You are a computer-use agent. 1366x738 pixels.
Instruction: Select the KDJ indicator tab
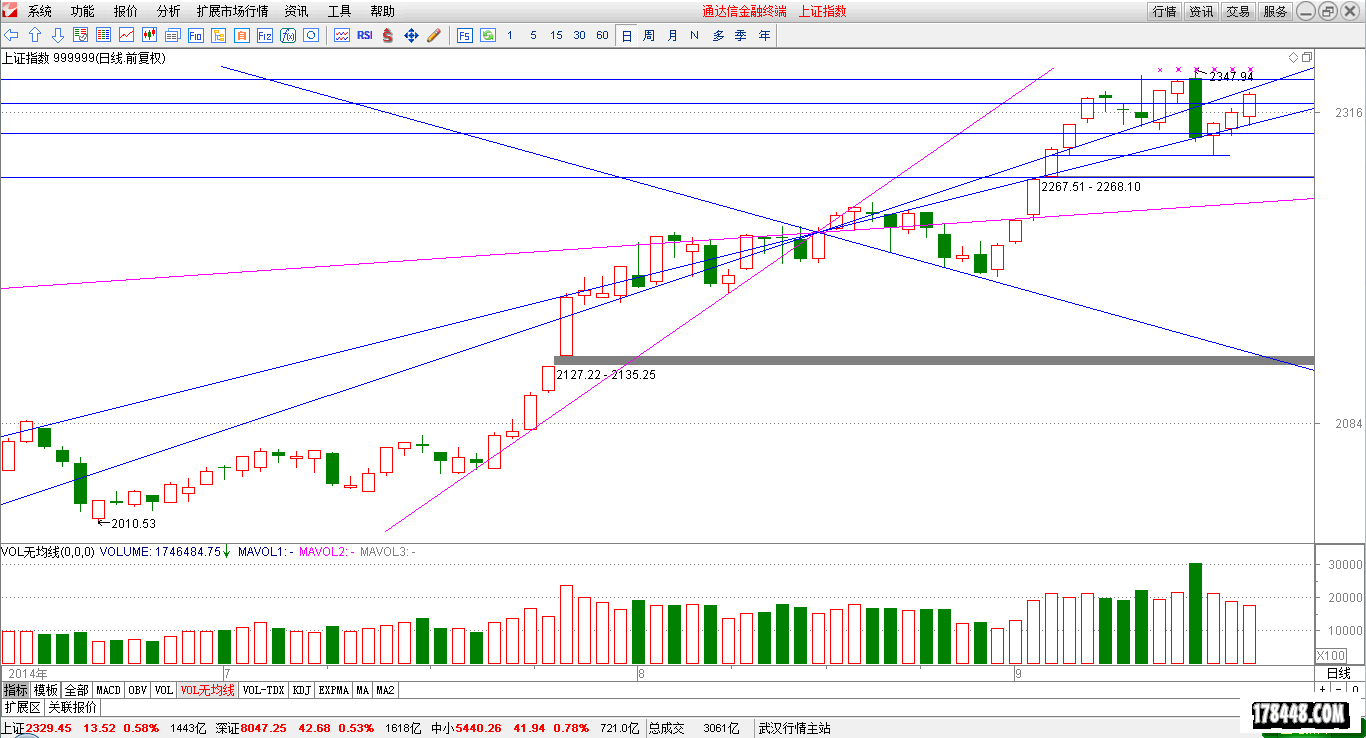[x=302, y=690]
